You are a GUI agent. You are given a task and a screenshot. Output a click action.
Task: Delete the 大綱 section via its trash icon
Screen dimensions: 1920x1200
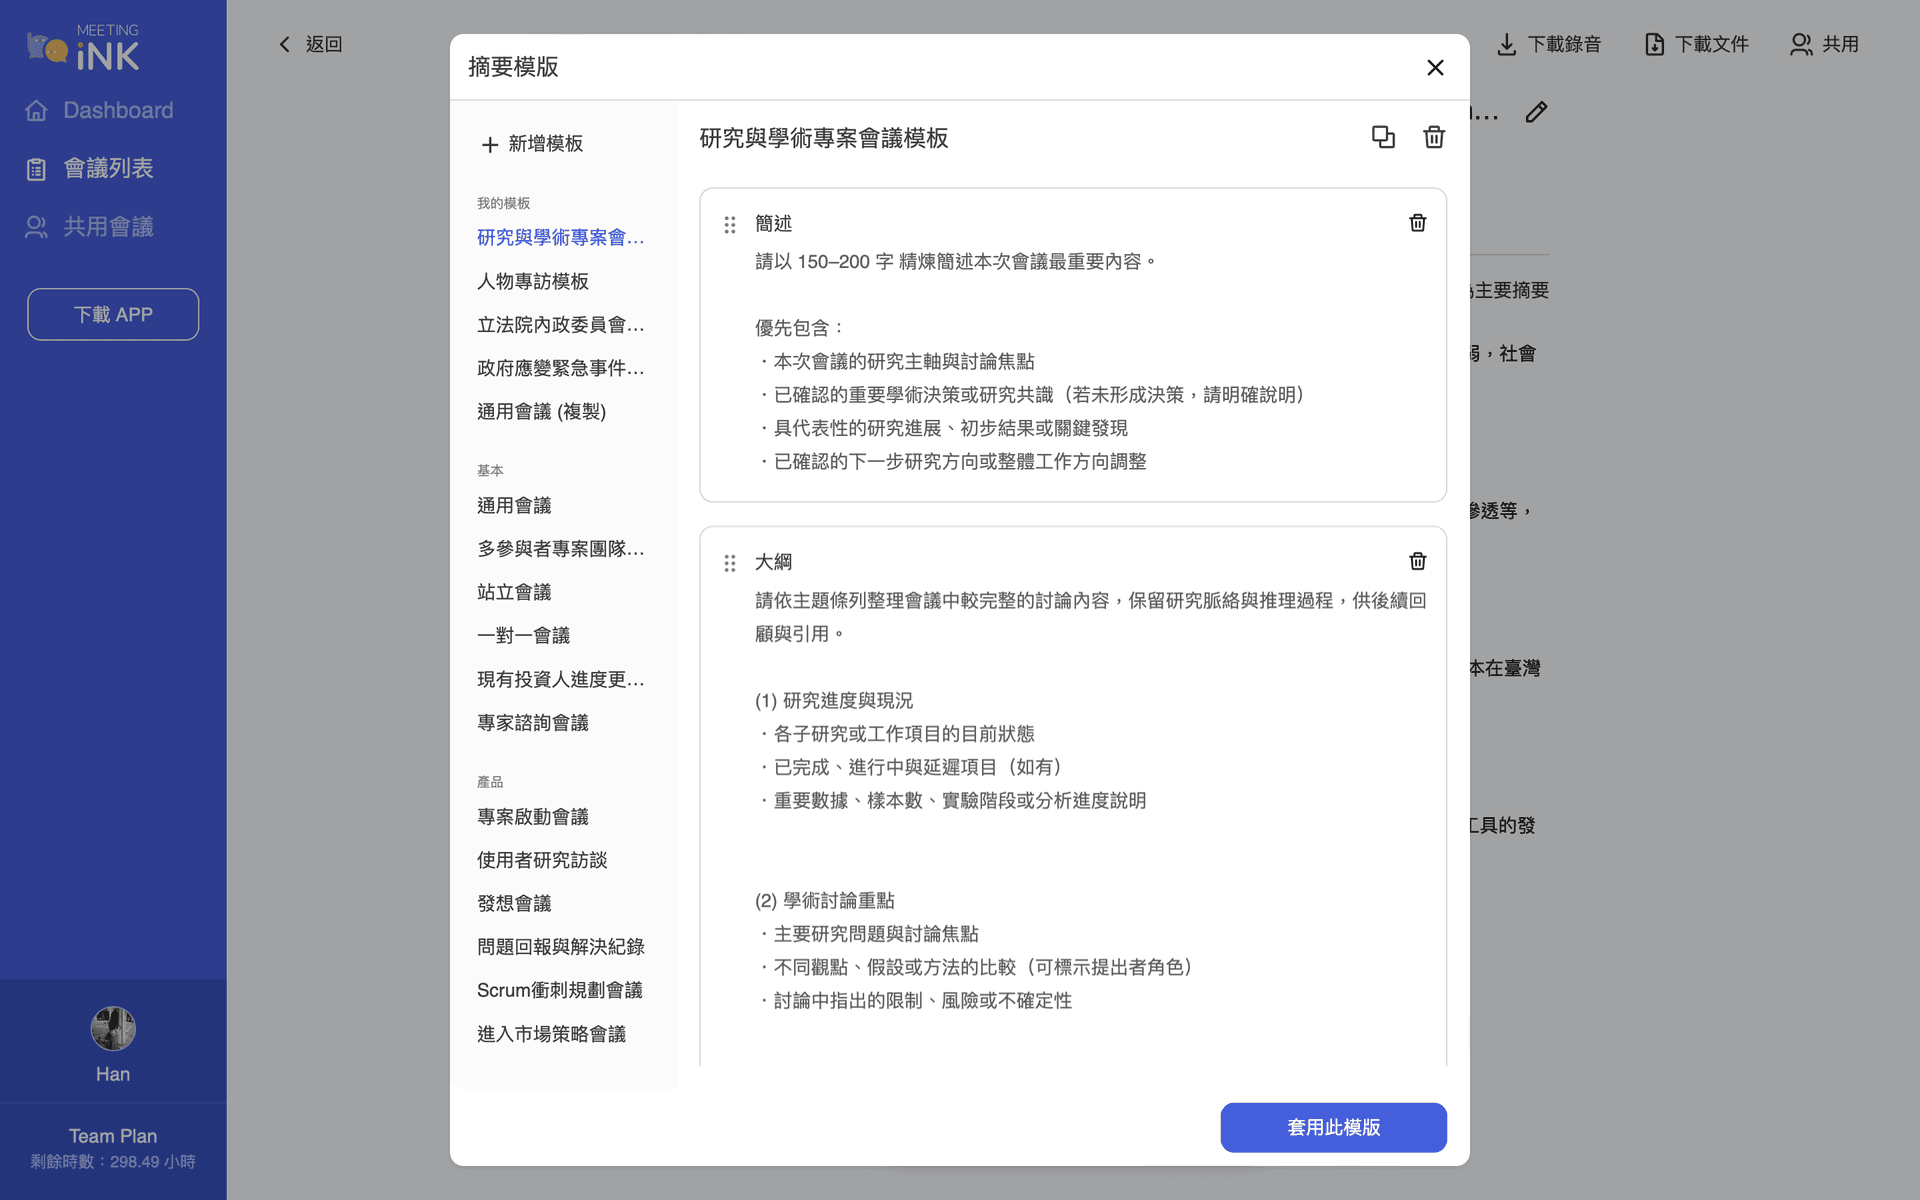tap(1417, 561)
